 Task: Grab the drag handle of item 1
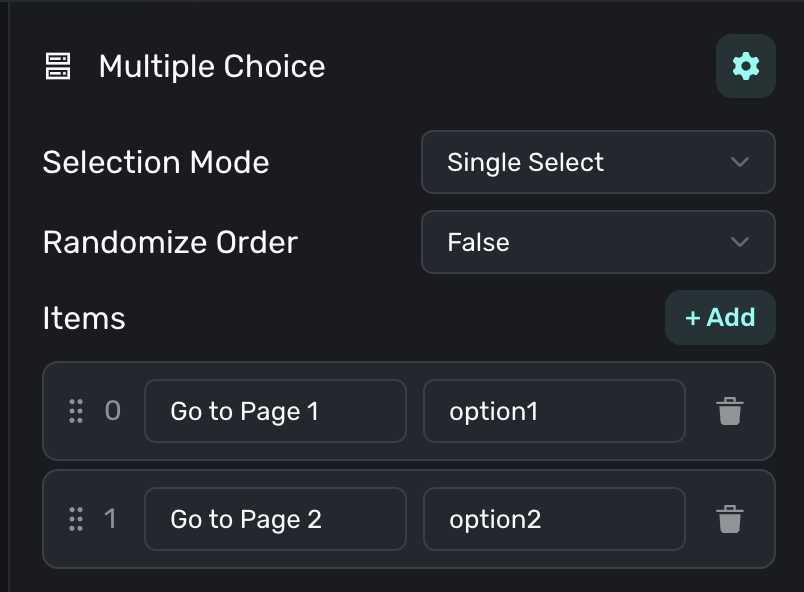(76, 519)
